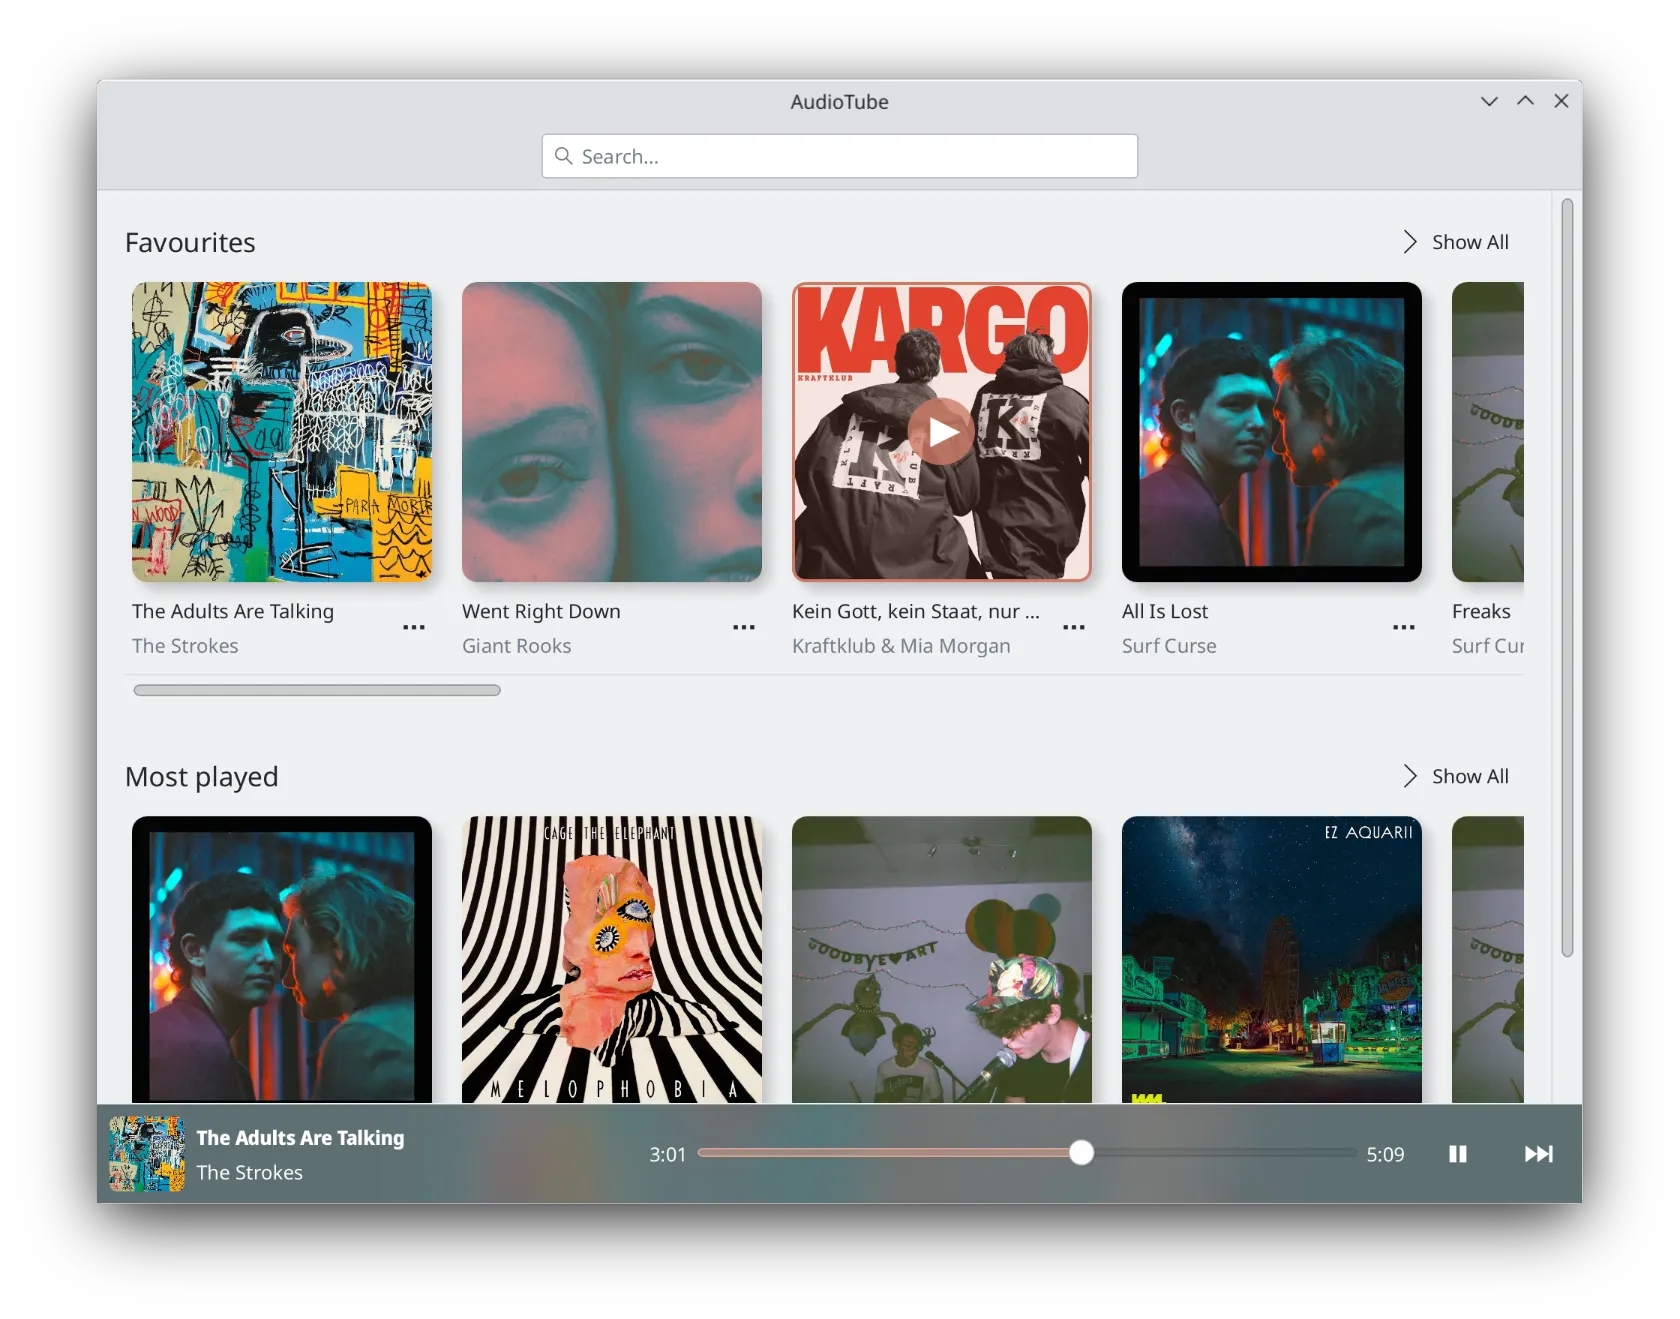
Task: Click the now-playing album art in player bar
Action: [x=147, y=1154]
